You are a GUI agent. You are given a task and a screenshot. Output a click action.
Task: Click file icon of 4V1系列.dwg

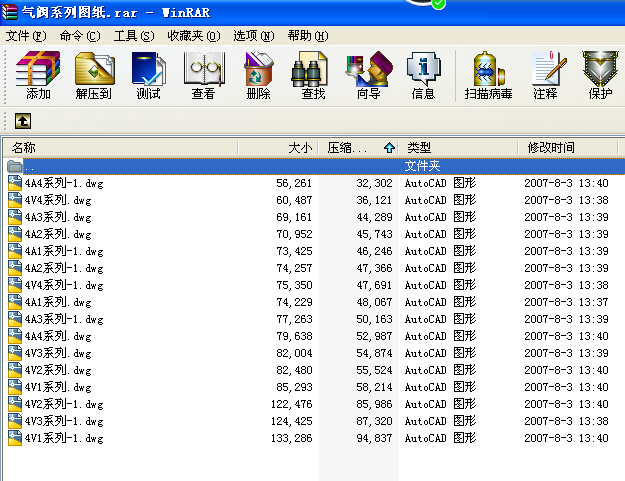(x=15, y=387)
